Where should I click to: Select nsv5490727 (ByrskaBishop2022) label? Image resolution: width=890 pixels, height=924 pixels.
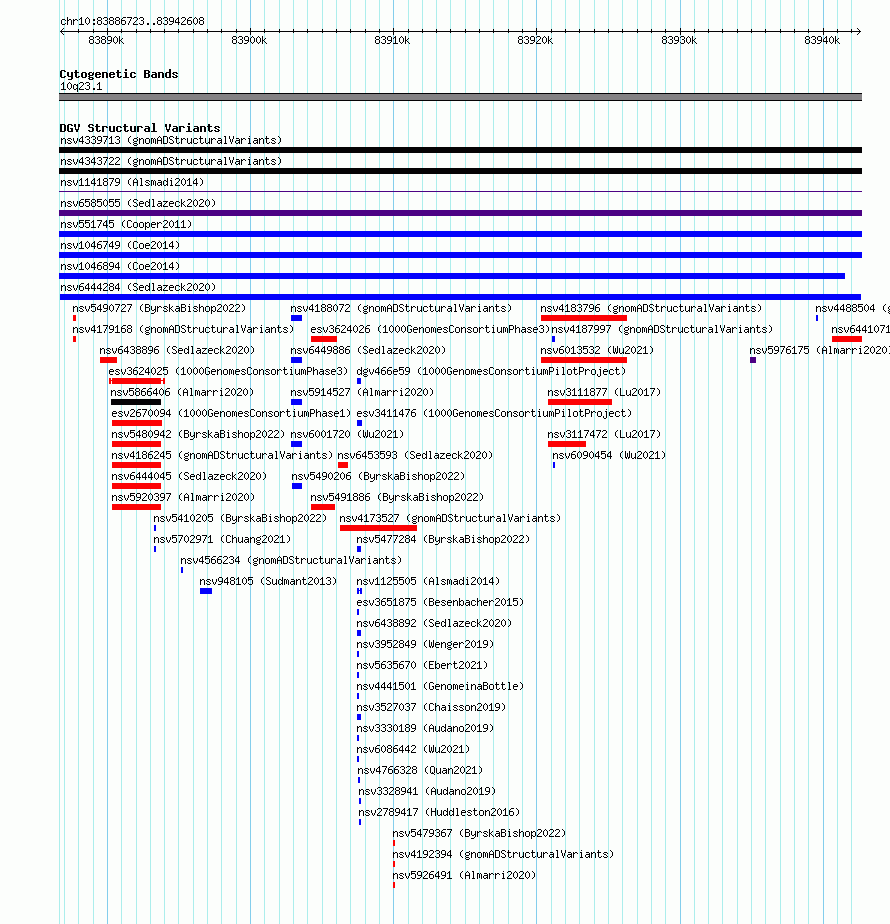click(x=159, y=308)
